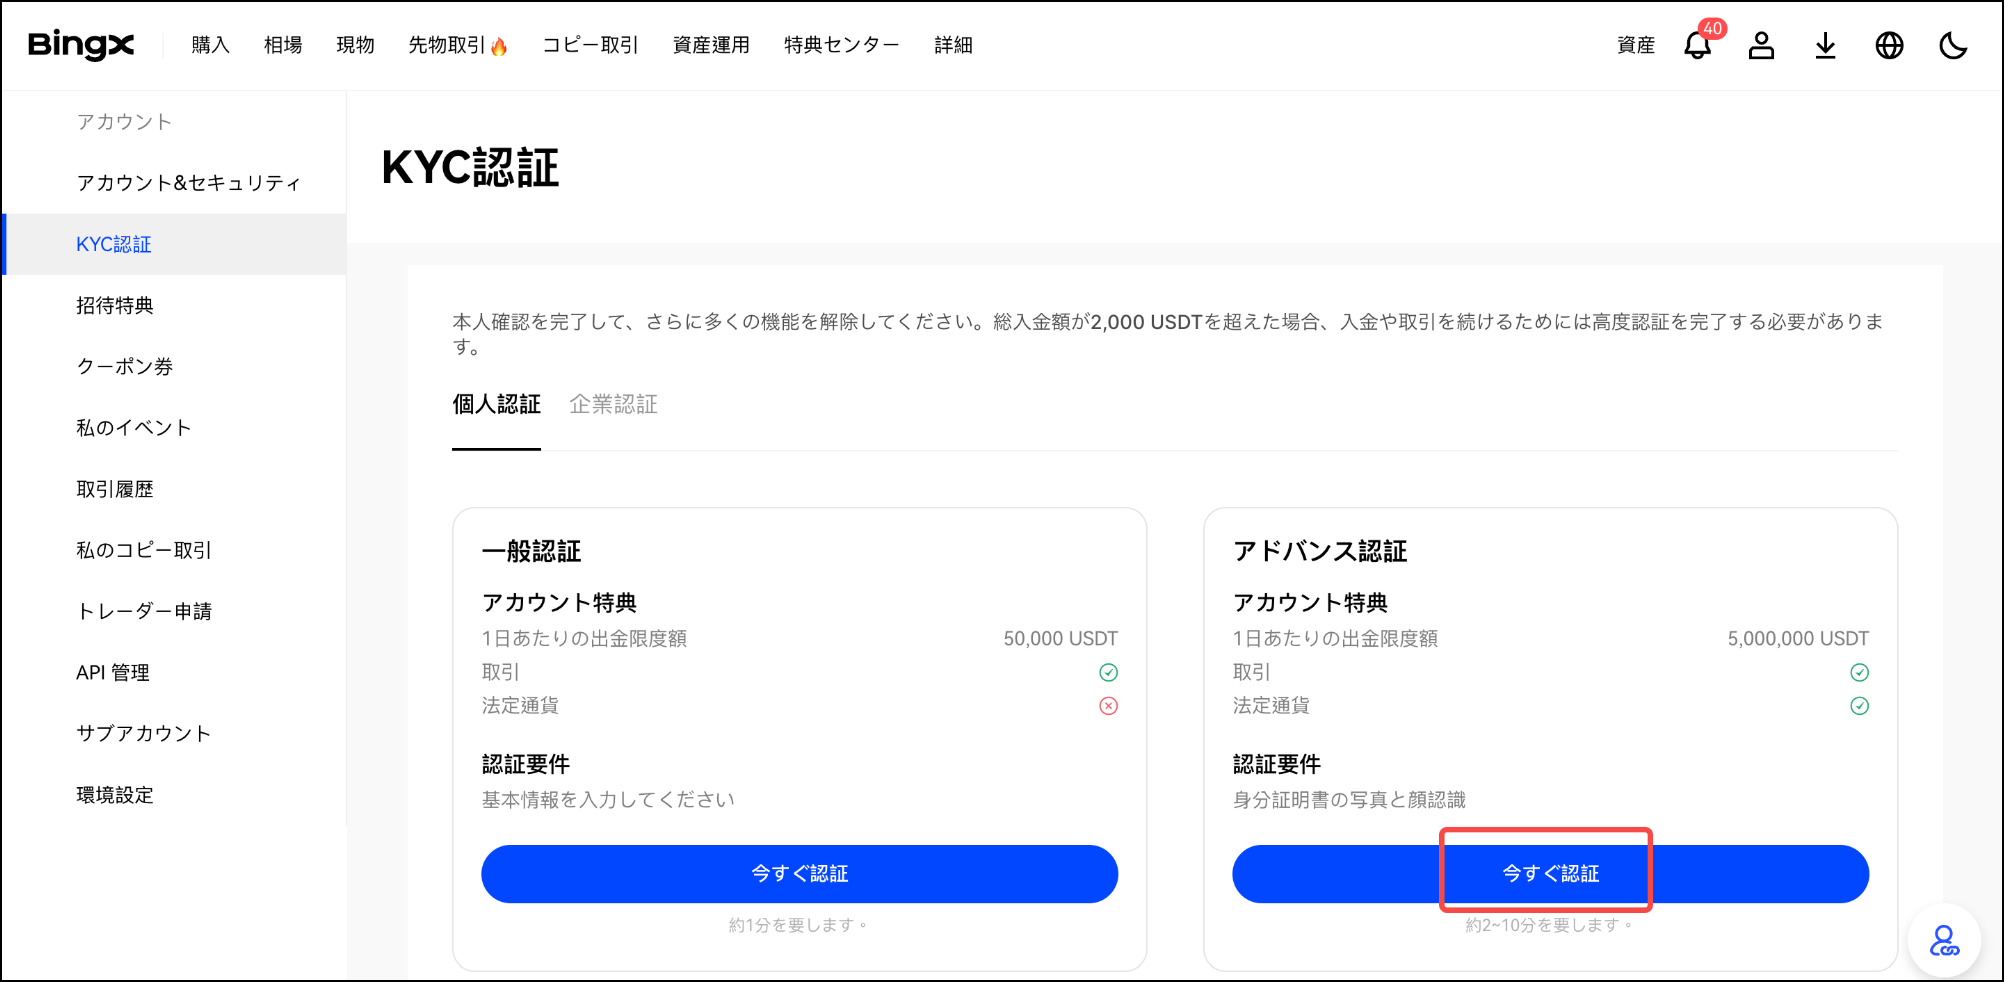The image size is (2005, 982).
Task: Expand the 購入 menu
Action: click(210, 45)
